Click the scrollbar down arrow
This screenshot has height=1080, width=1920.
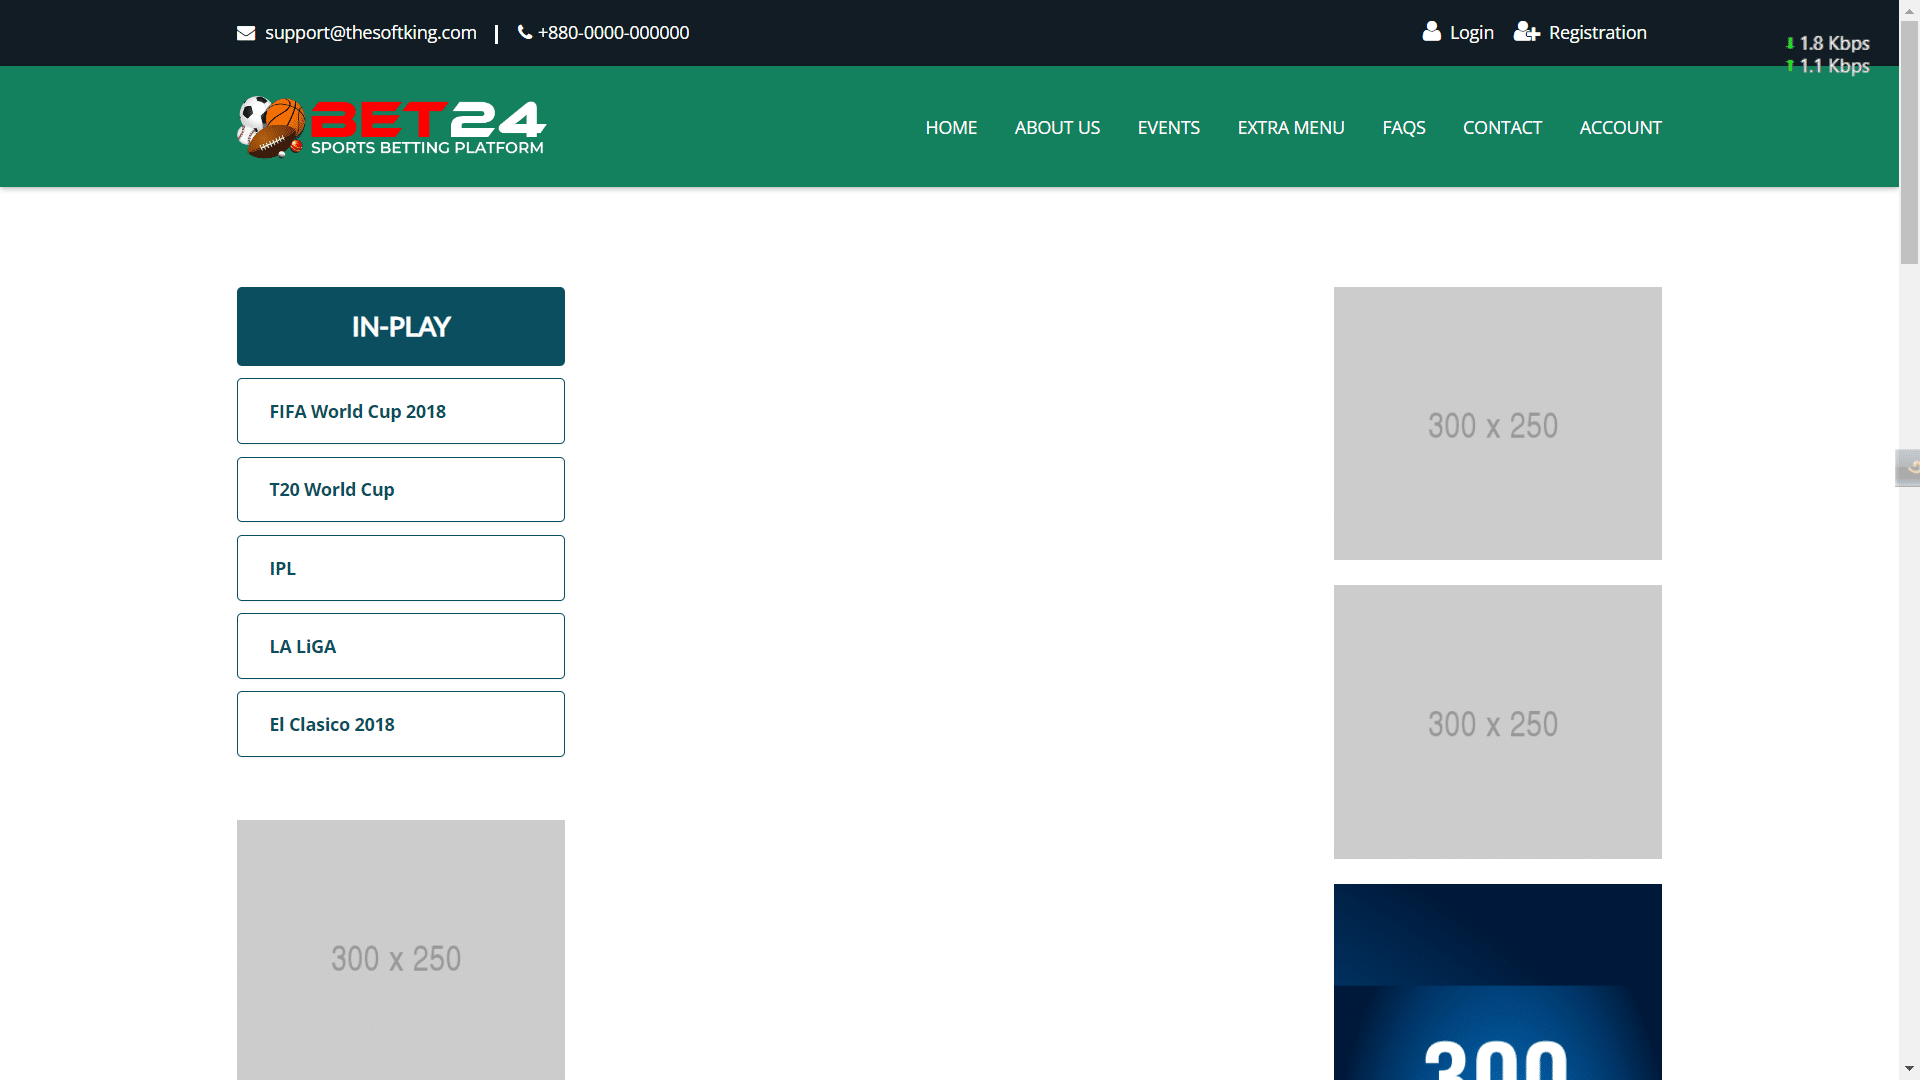point(1909,1070)
